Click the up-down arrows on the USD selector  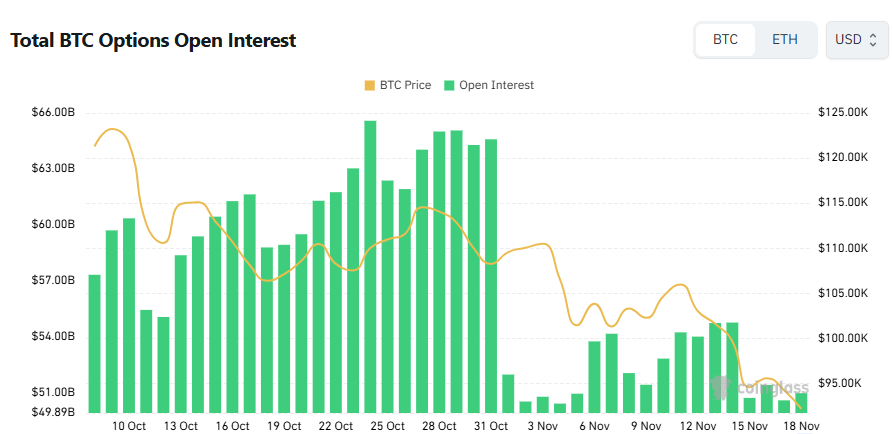872,40
